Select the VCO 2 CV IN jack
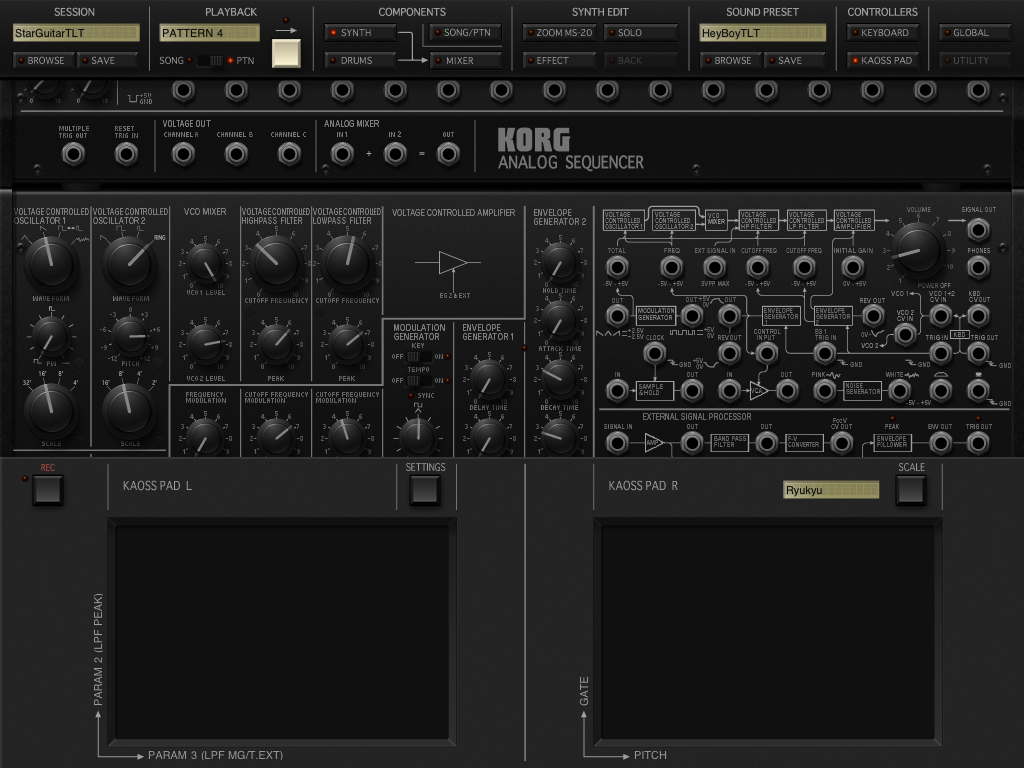 point(904,335)
